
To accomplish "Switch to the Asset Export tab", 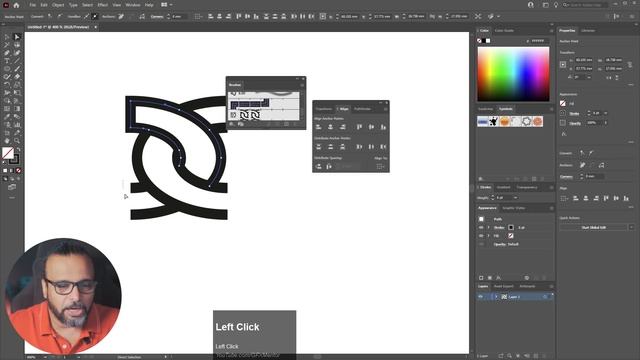I will click(x=504, y=286).
